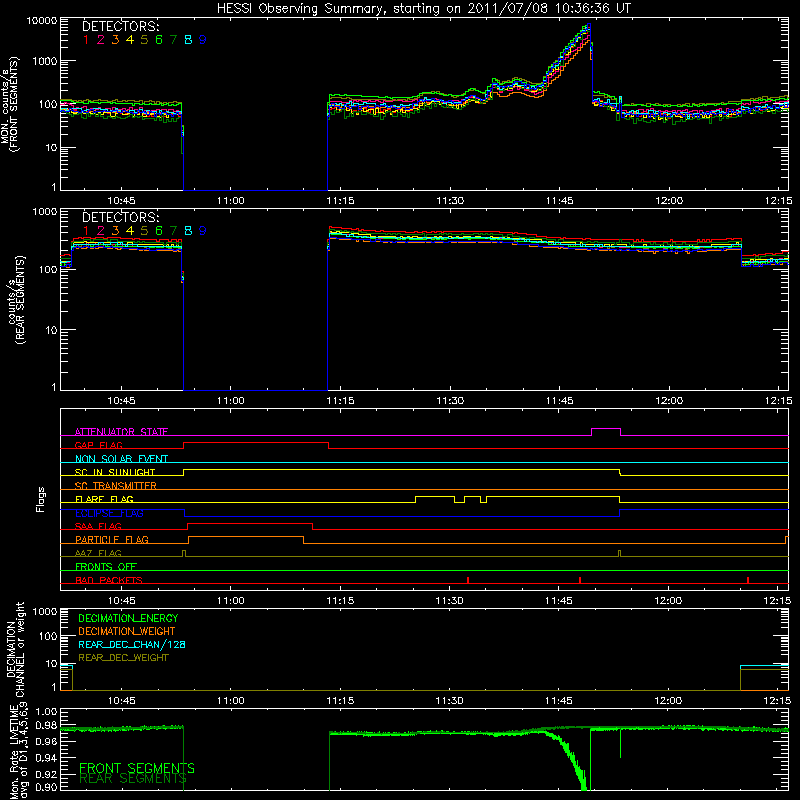Click the BAD_PACKETS tick mark near 11:32
Screen dimensions: 800x800
click(468, 580)
